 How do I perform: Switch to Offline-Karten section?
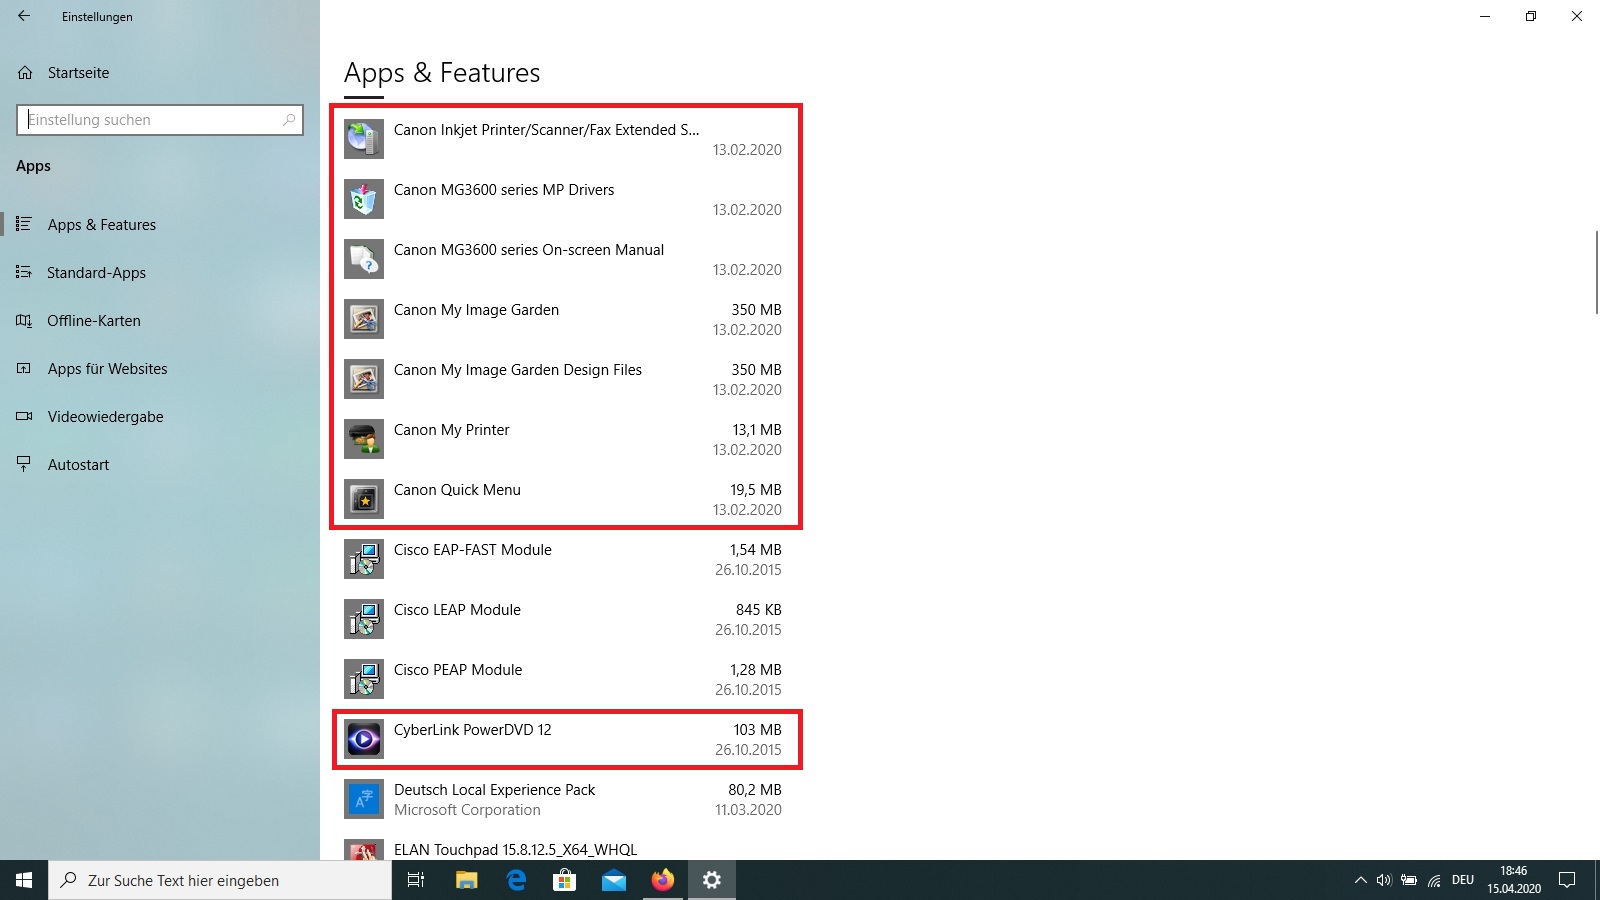pos(94,321)
